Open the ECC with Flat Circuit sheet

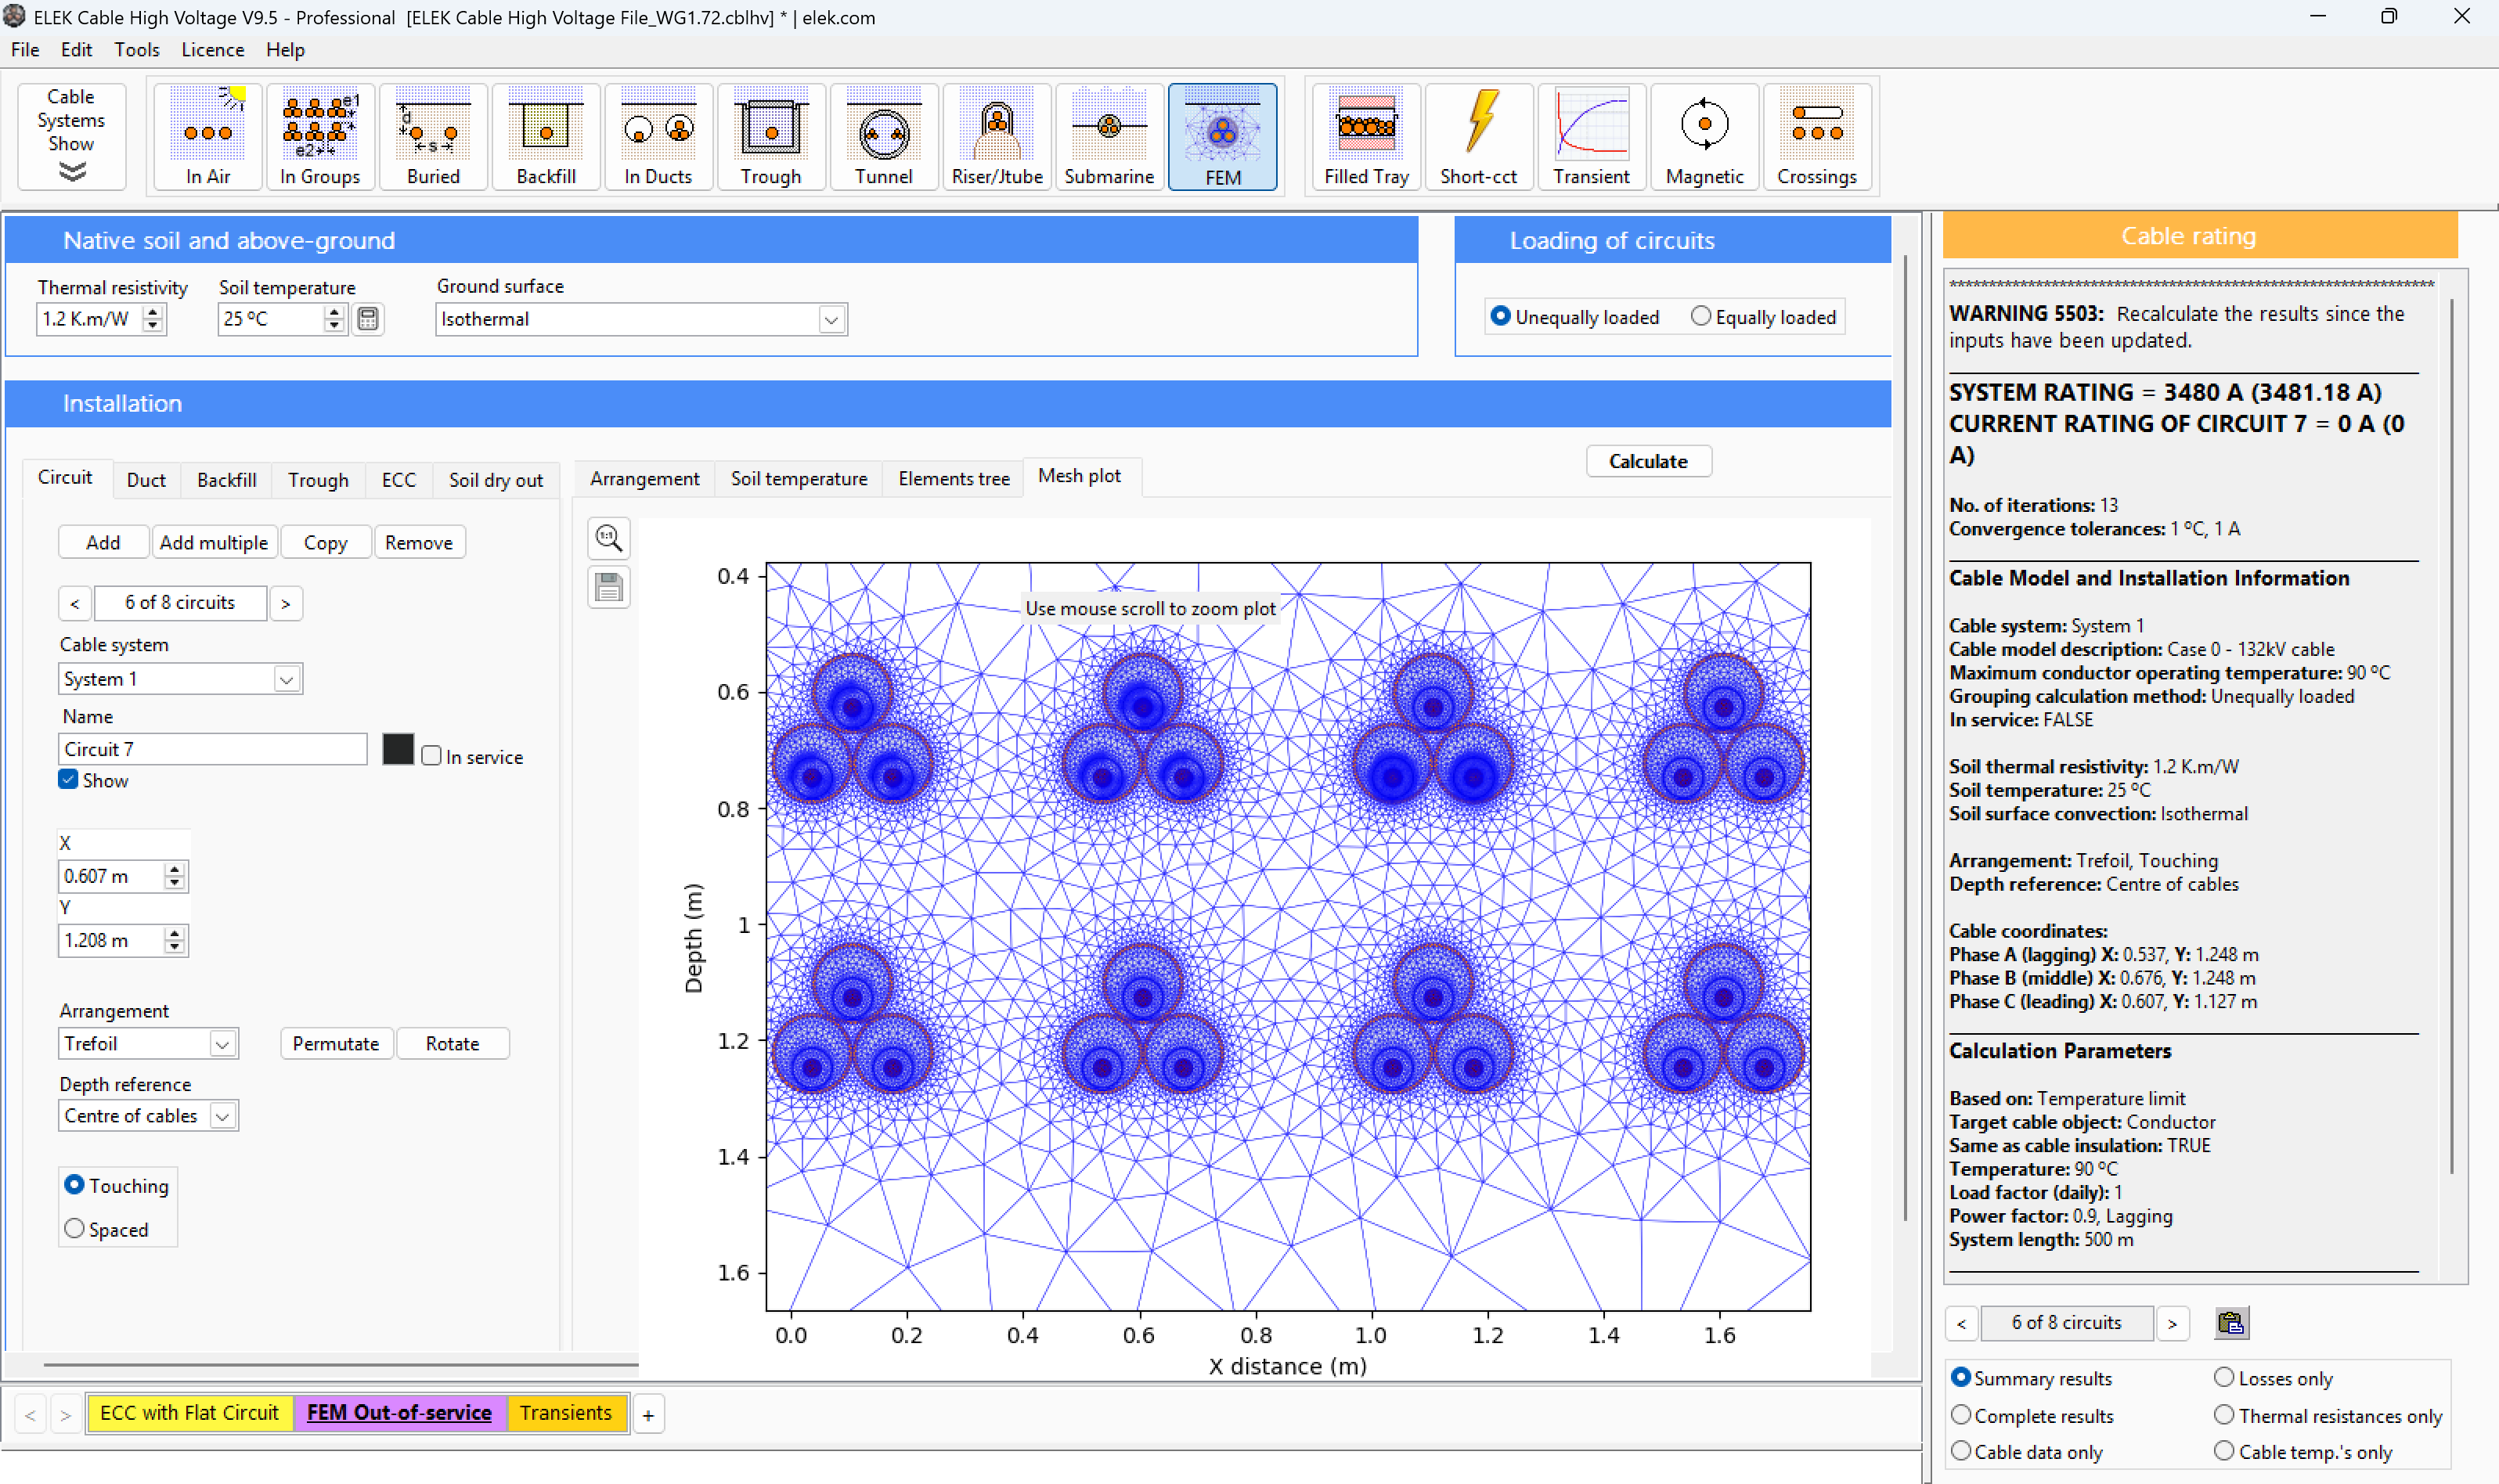[189, 1413]
